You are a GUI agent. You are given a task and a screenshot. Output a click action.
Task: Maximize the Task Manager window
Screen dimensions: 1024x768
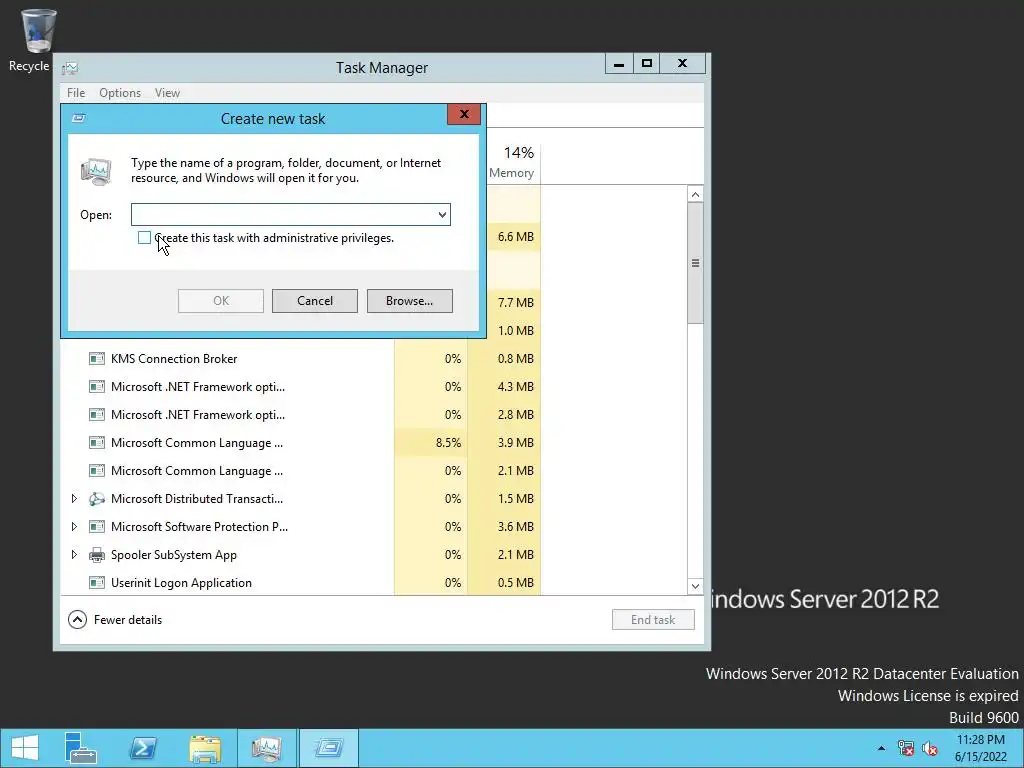click(x=647, y=64)
